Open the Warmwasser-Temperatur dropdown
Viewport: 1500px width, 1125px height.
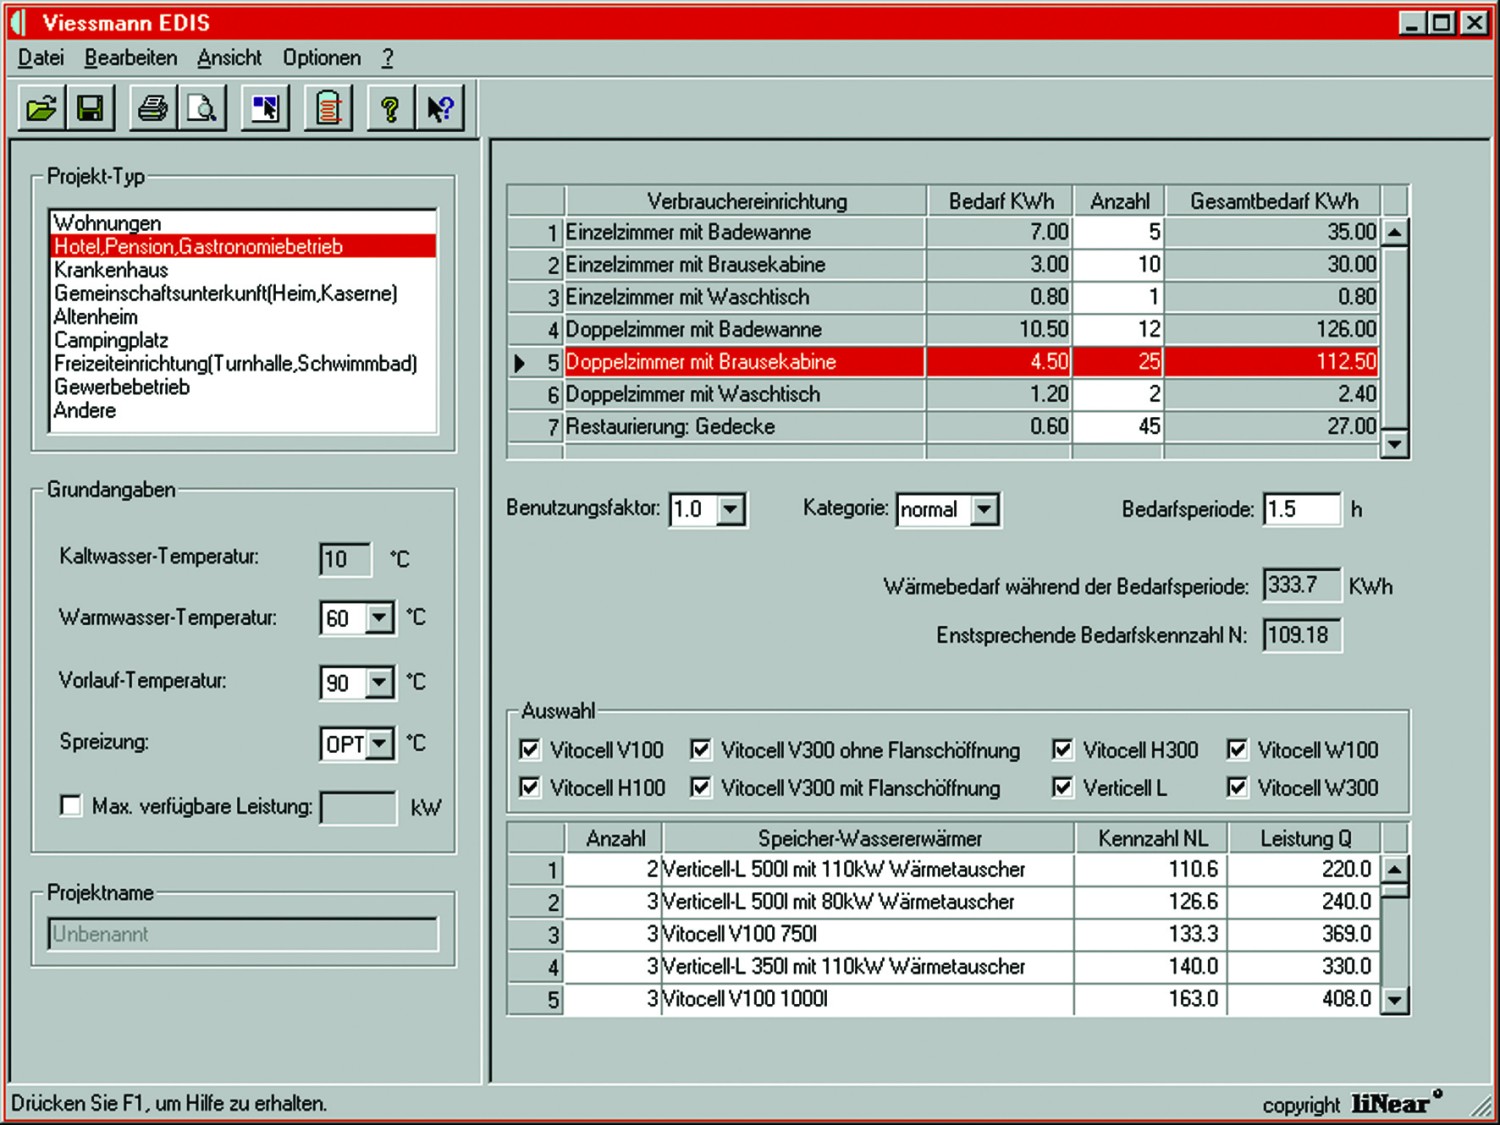click(379, 618)
